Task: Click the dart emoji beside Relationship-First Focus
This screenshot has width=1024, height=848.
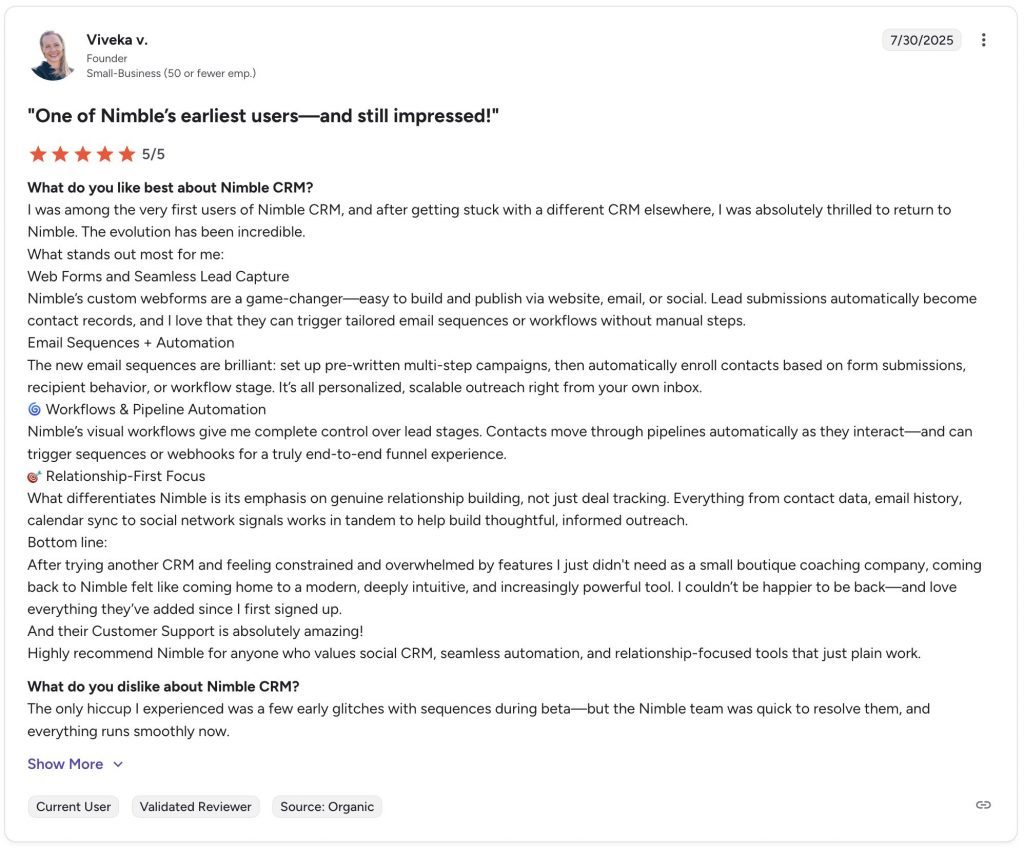Action: pyautogui.click(x=34, y=476)
